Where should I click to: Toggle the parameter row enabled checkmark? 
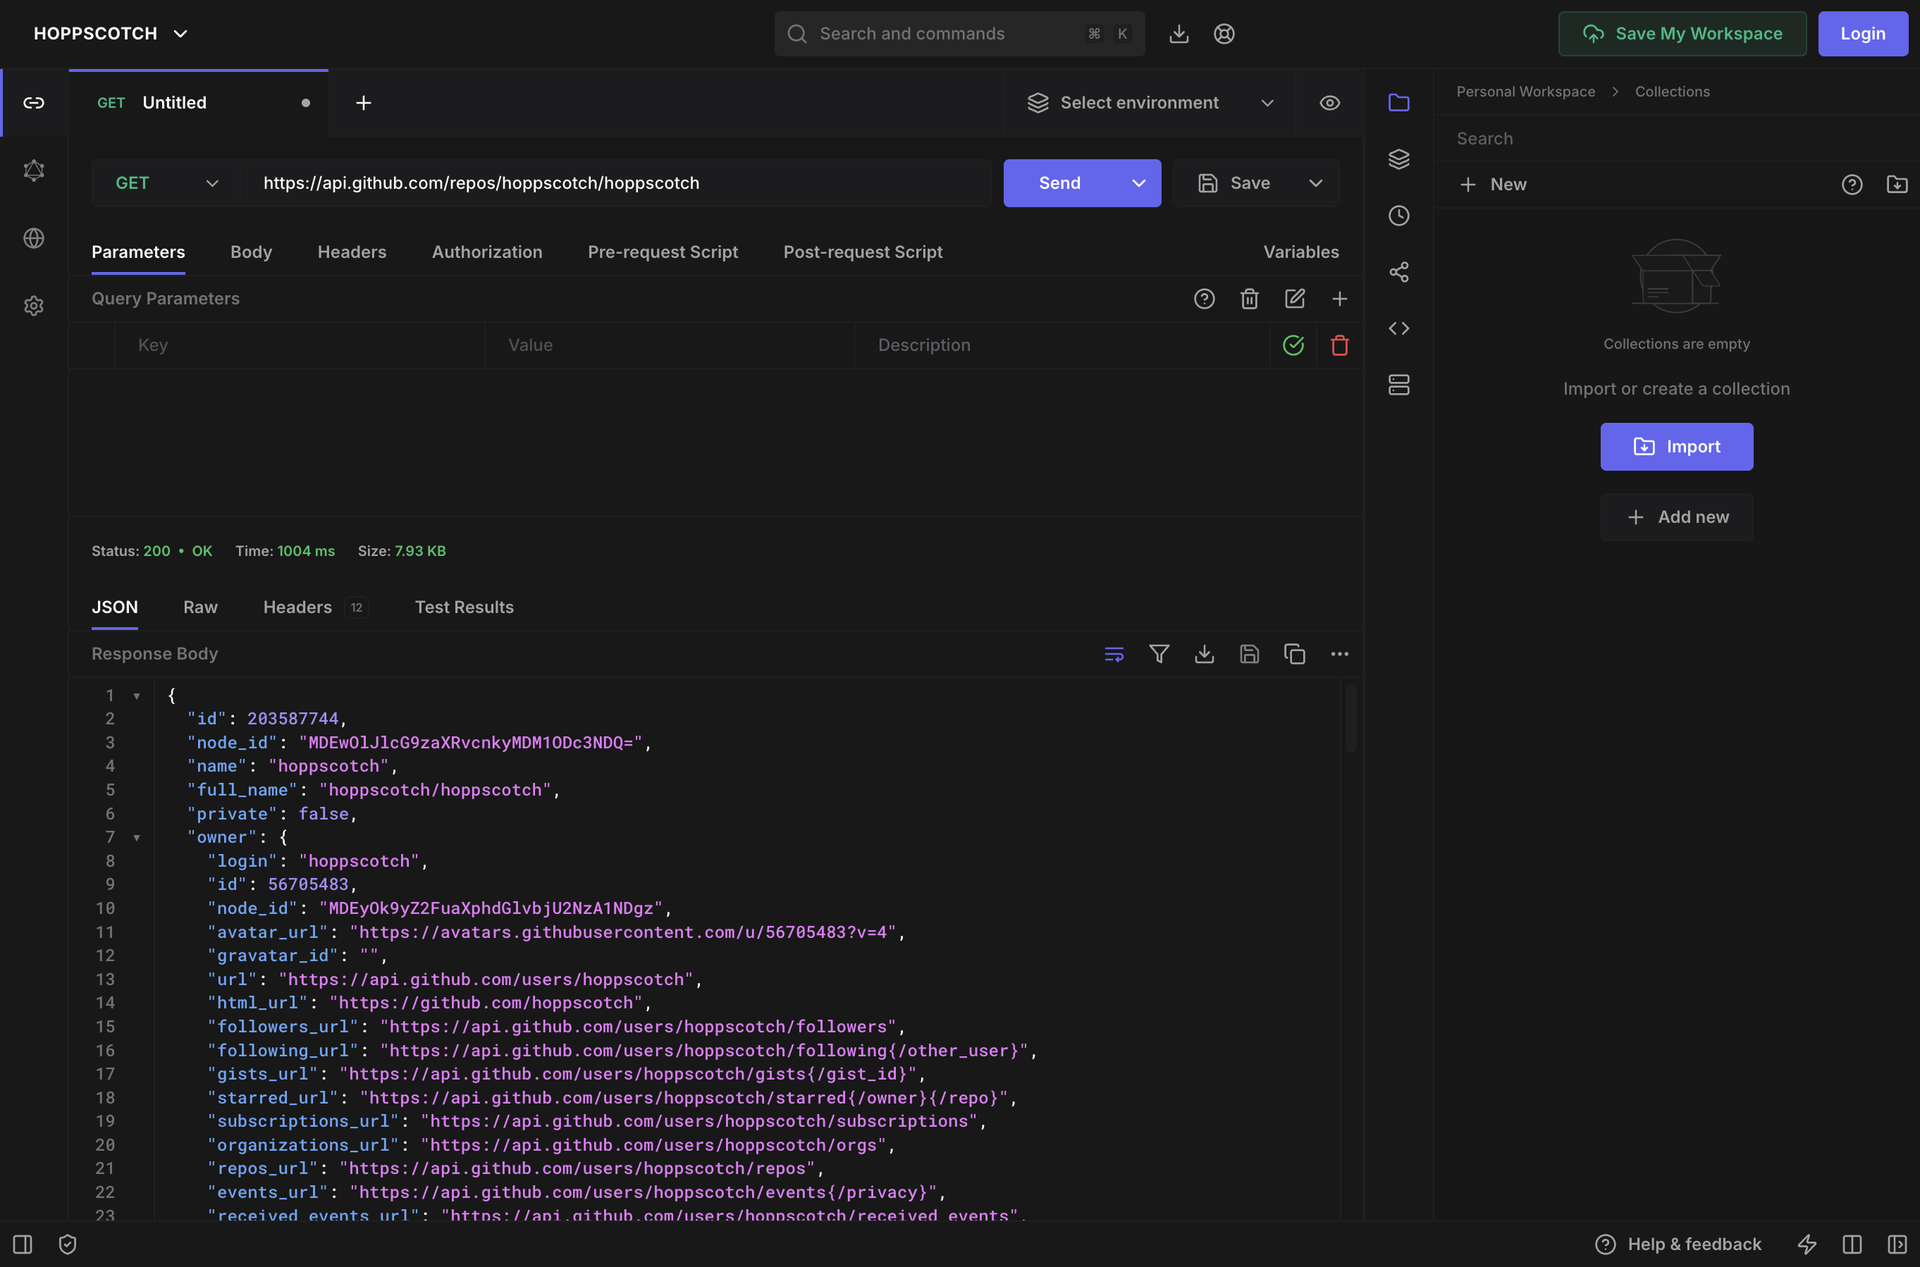point(1294,345)
